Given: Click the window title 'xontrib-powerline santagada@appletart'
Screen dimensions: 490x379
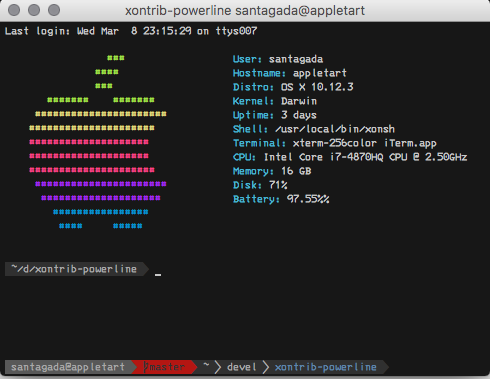Looking at the screenshot, I should (245, 11).
